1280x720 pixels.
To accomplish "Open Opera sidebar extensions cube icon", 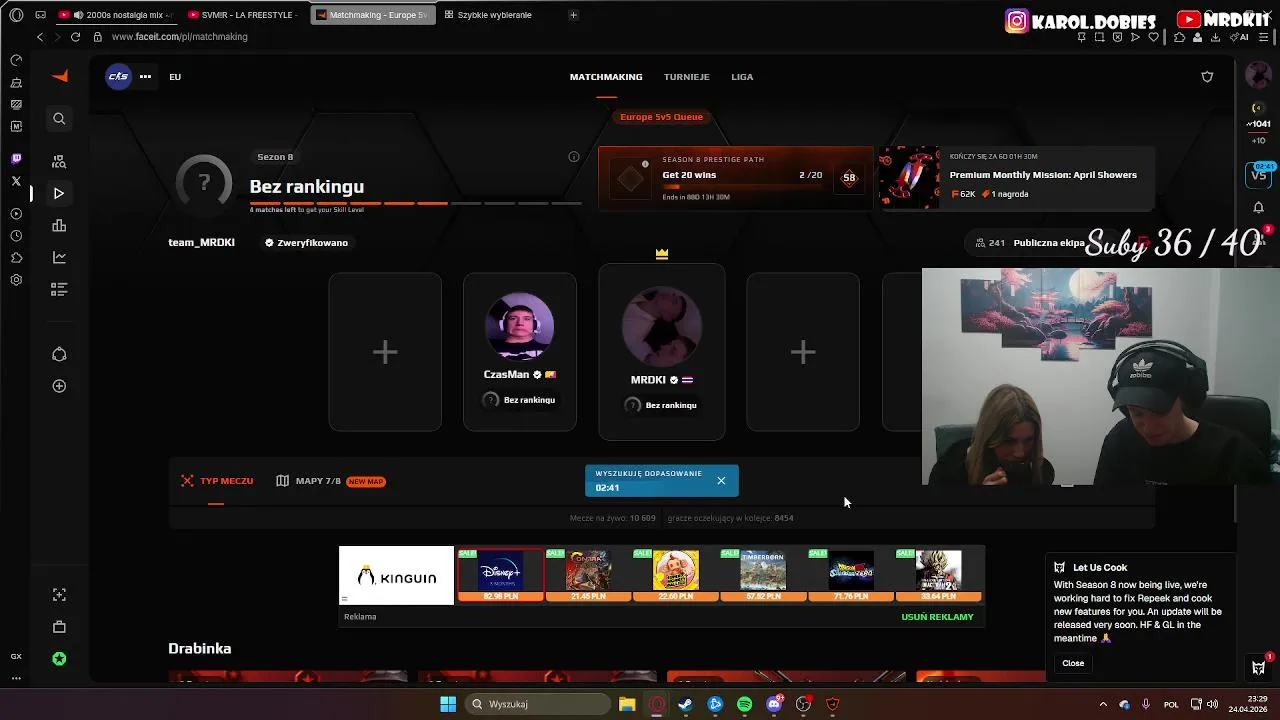I will tap(16, 258).
